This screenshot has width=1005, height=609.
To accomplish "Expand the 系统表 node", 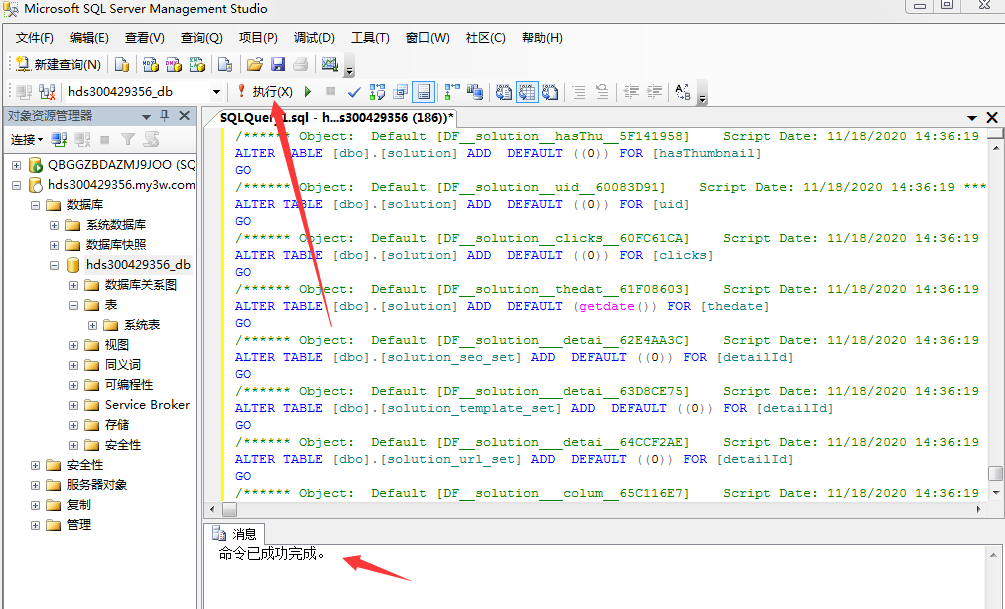I will 92,326.
